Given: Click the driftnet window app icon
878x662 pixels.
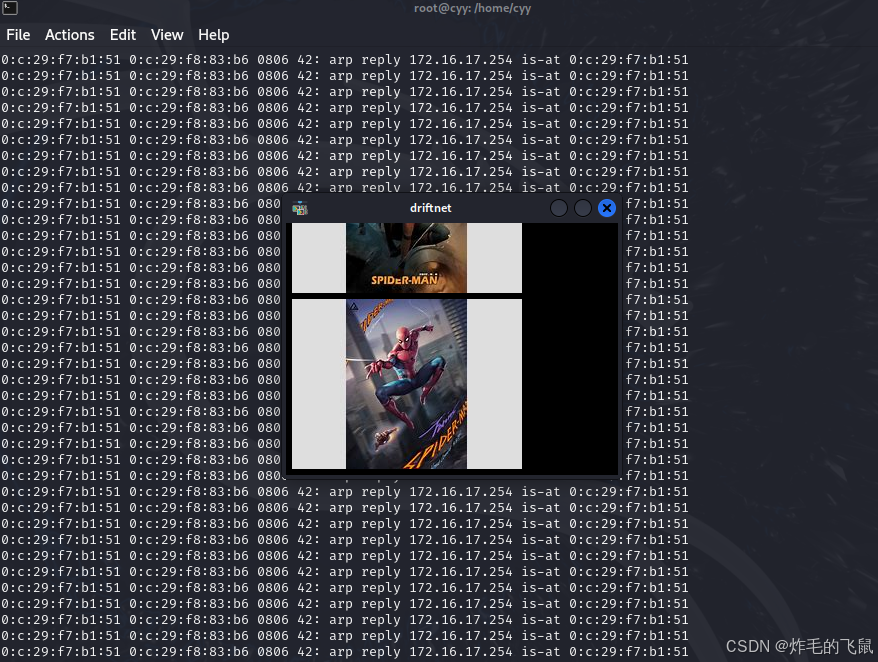Looking at the screenshot, I should [300, 208].
